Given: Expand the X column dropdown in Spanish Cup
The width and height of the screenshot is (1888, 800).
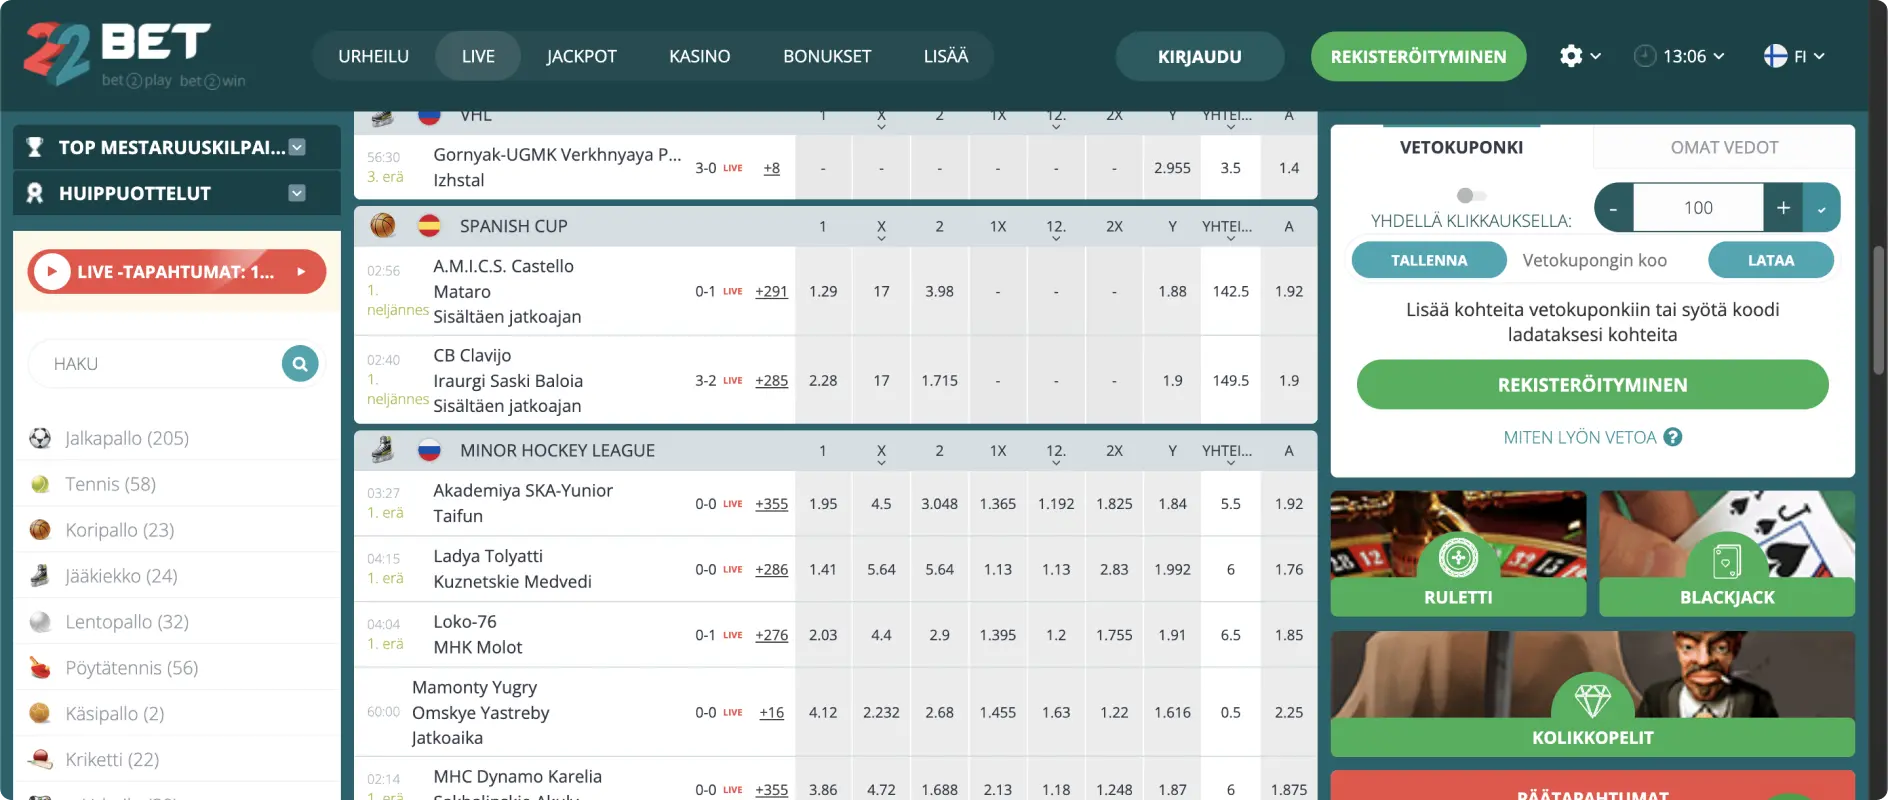Looking at the screenshot, I should 881,240.
